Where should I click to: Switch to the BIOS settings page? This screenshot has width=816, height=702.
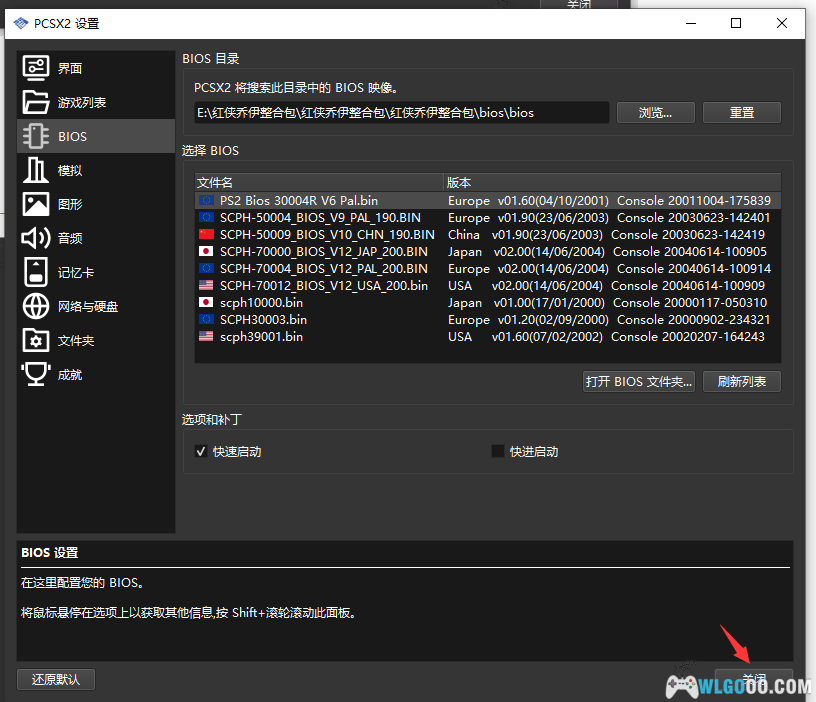point(73,136)
